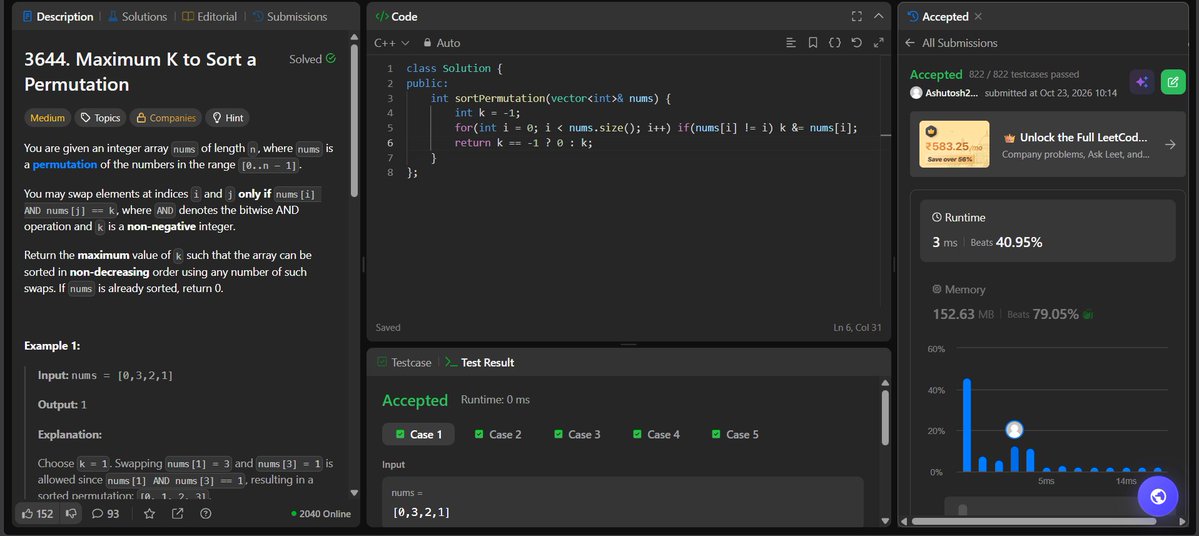Click the 2040 Online indicator

(x=320, y=514)
